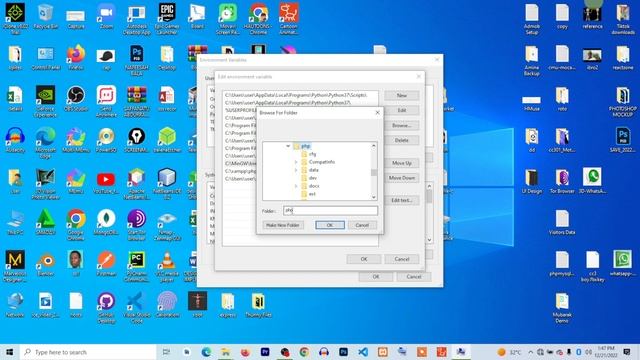Launch Epic Games Launcher shortcut

[x=167, y=18]
